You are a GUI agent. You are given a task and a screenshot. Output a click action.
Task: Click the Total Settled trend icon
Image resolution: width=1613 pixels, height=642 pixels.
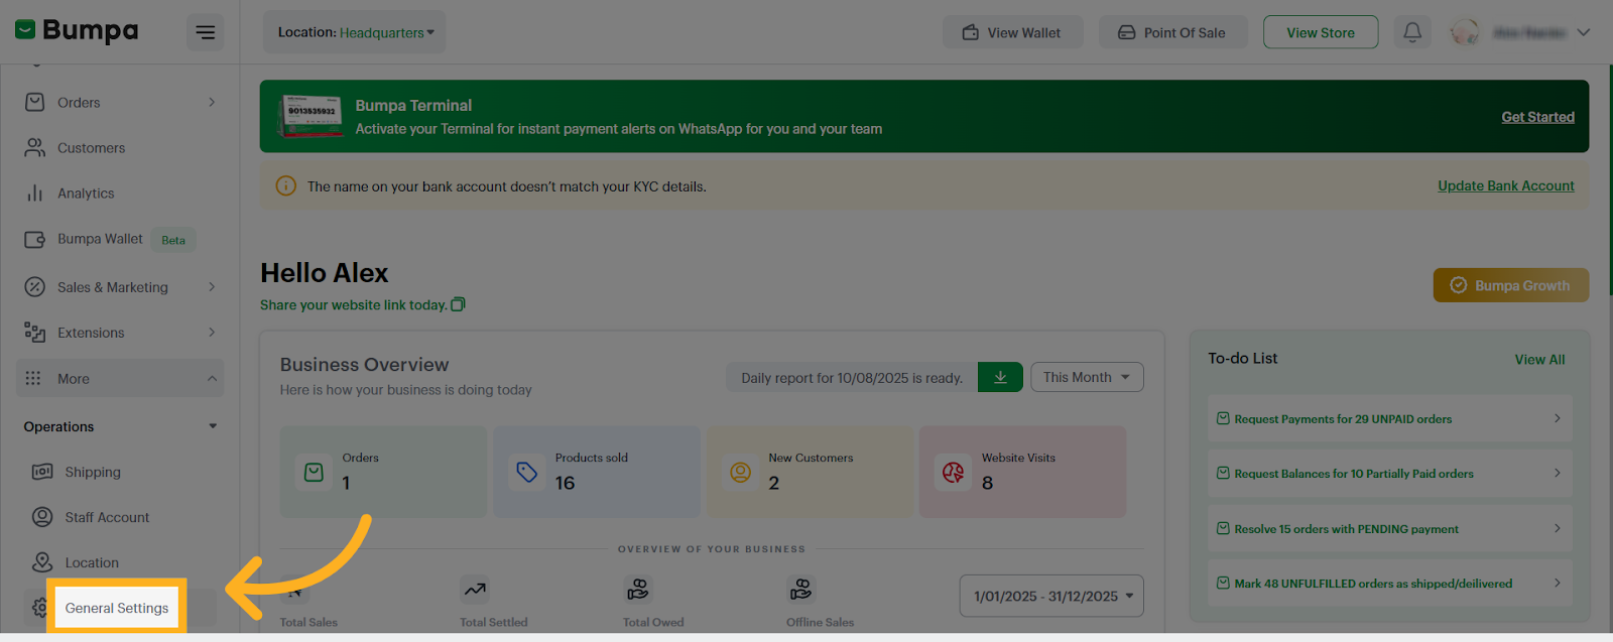(475, 589)
